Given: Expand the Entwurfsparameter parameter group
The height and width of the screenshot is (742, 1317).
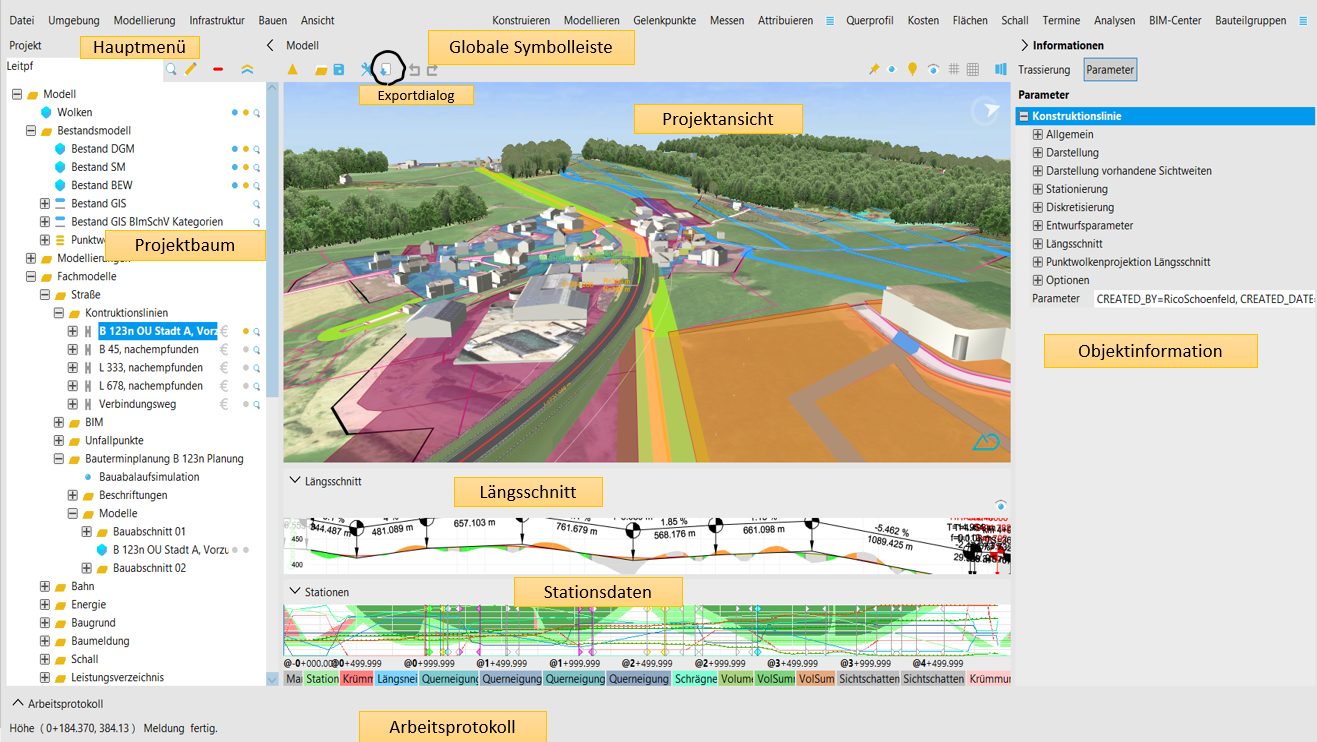Looking at the screenshot, I should point(1037,226).
